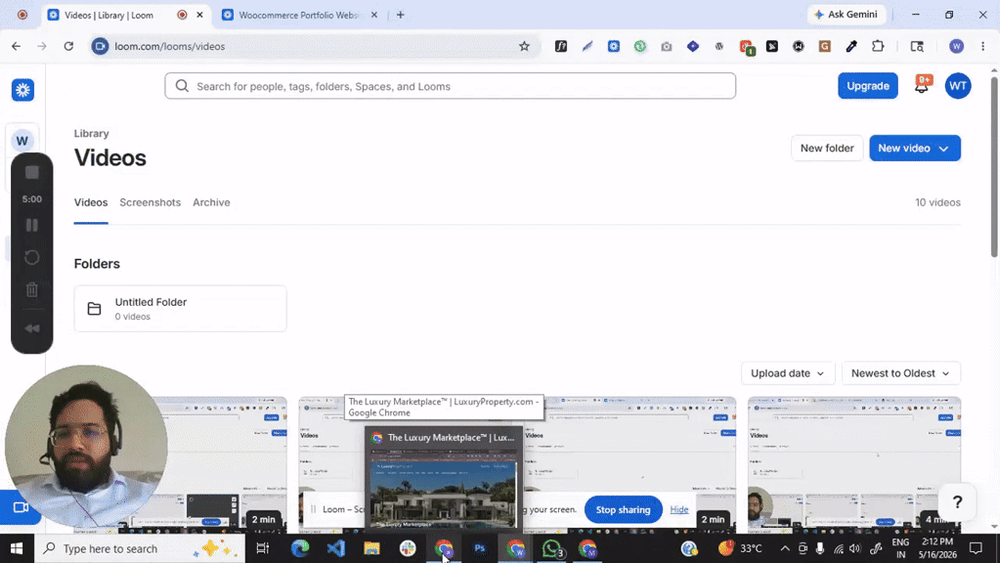Switch to the Videos tab
The height and width of the screenshot is (563, 1000).
(x=91, y=202)
